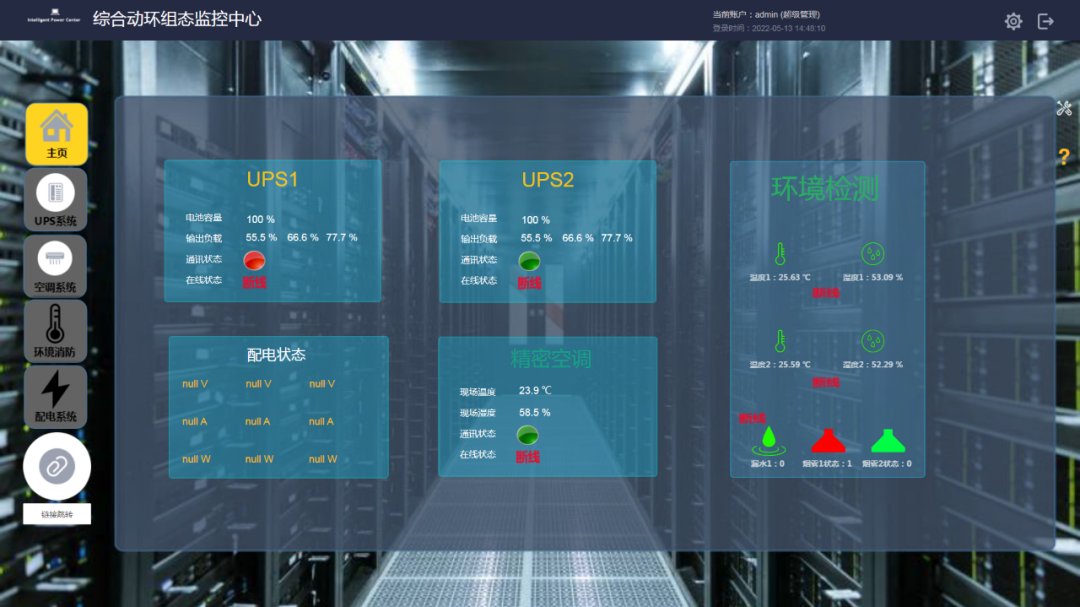The width and height of the screenshot is (1080, 607).
Task: Click 精密空调 green communication status light
Action: (x=527, y=434)
